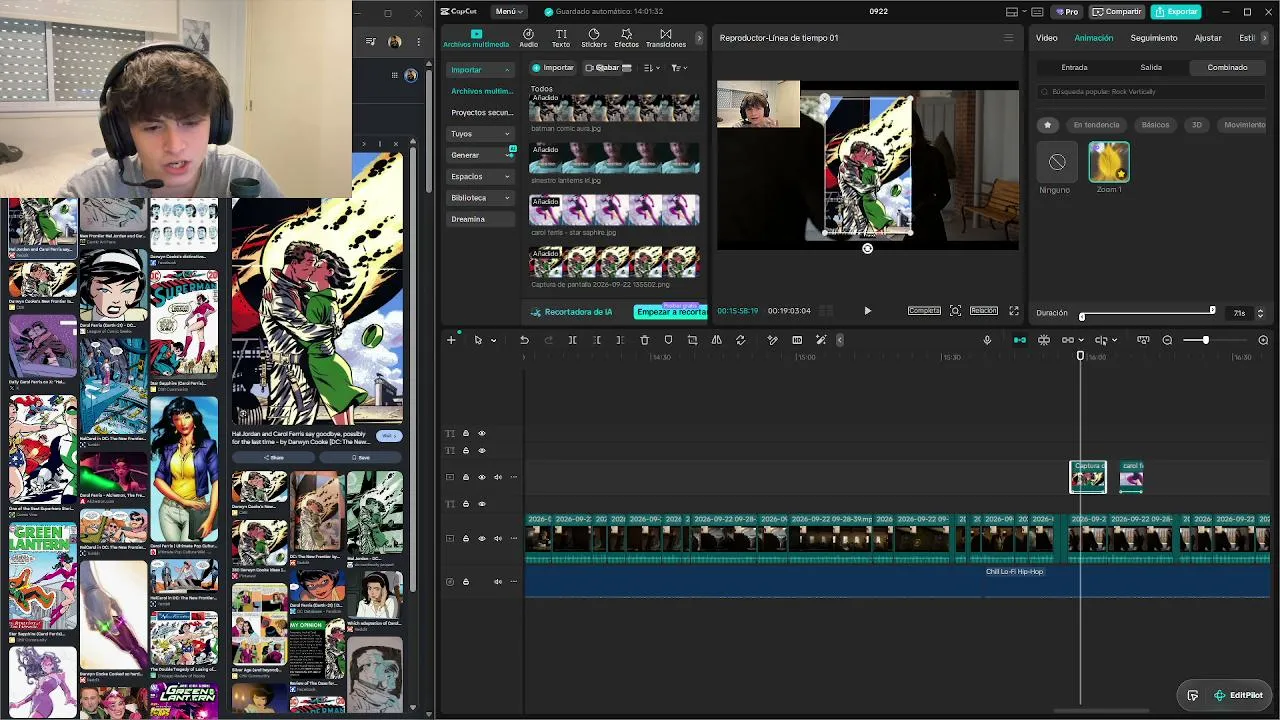Open the Menú dropdown

[x=509, y=12]
